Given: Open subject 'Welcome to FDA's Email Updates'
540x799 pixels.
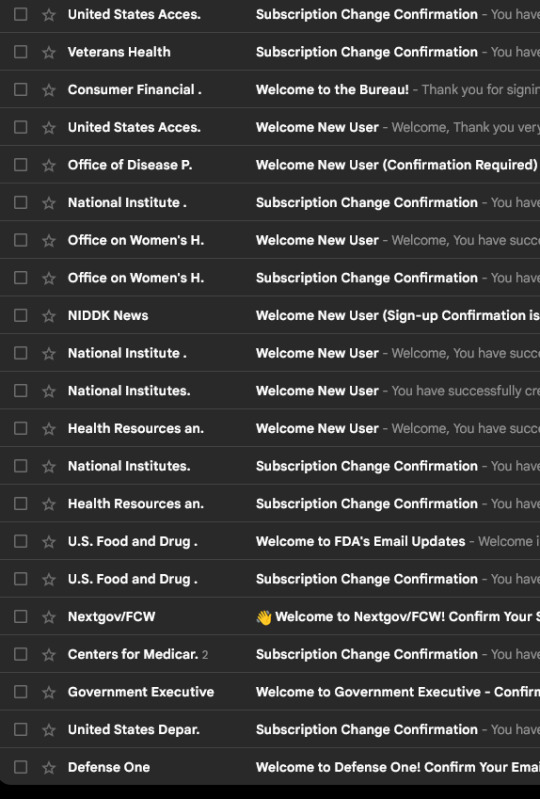Looking at the screenshot, I should click(x=361, y=542).
